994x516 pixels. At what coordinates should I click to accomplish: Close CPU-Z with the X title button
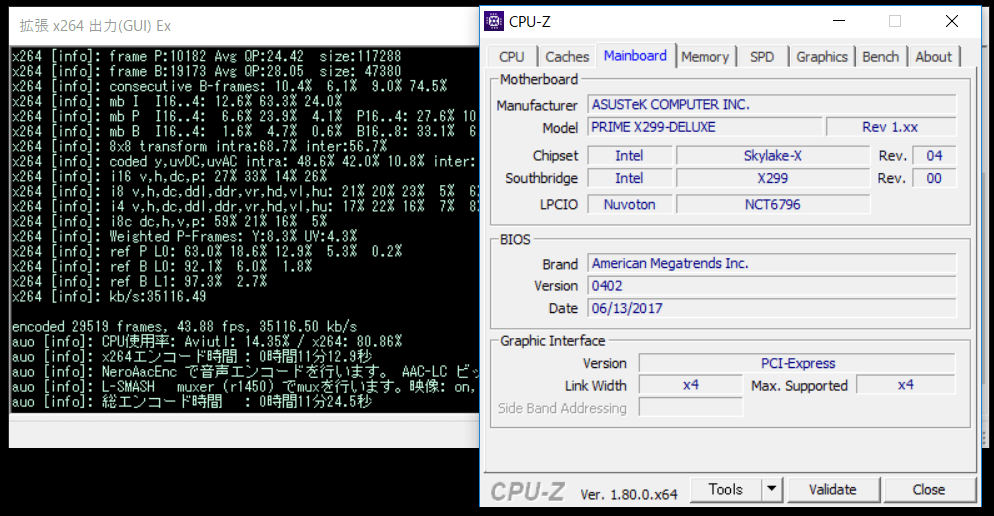952,21
